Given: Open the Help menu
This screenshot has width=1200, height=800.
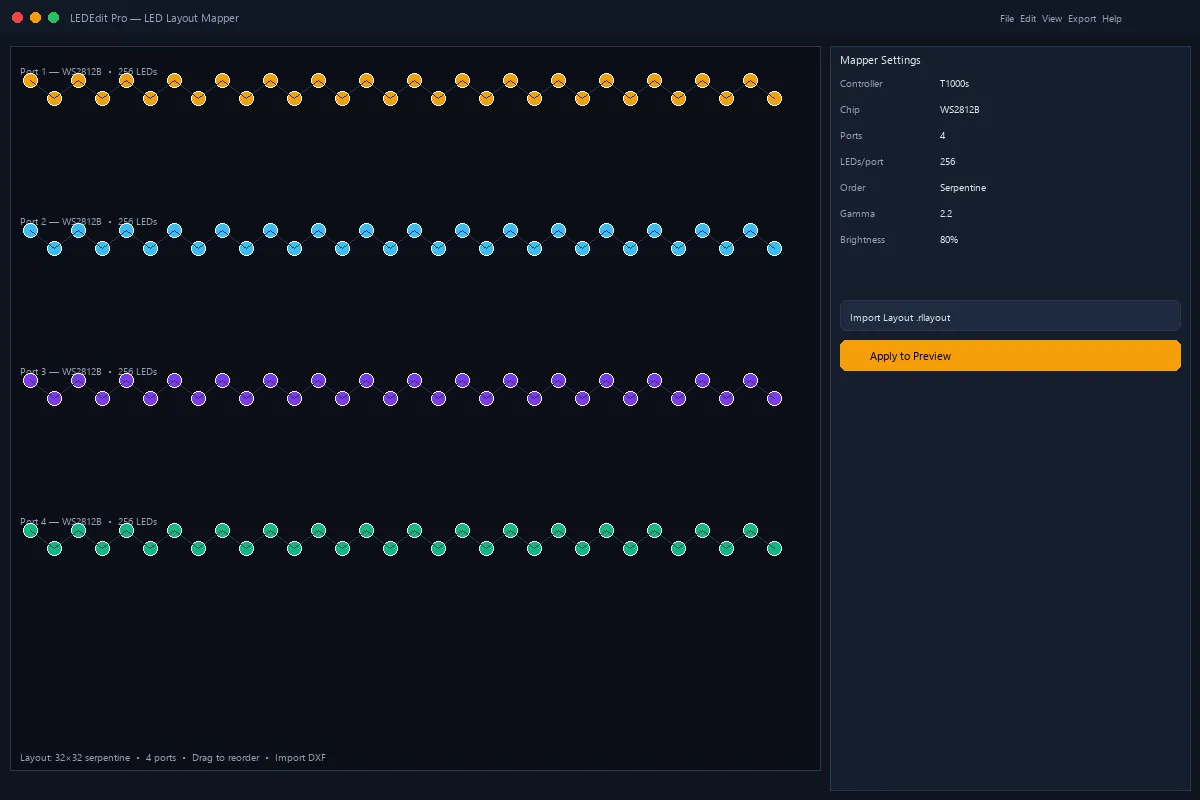Looking at the screenshot, I should pyautogui.click(x=1112, y=19).
